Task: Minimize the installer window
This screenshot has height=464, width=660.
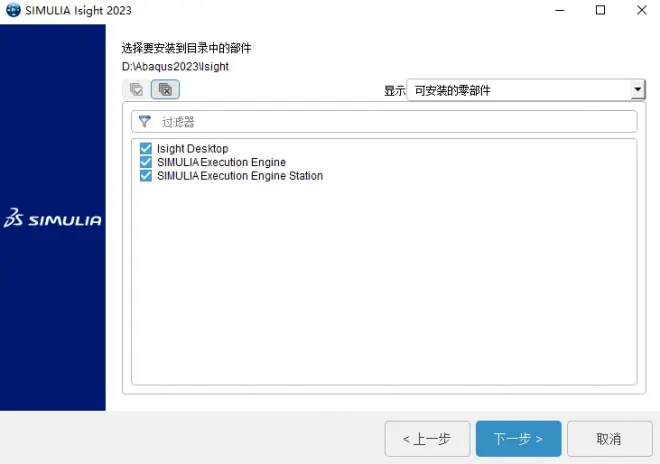Action: pyautogui.click(x=559, y=10)
